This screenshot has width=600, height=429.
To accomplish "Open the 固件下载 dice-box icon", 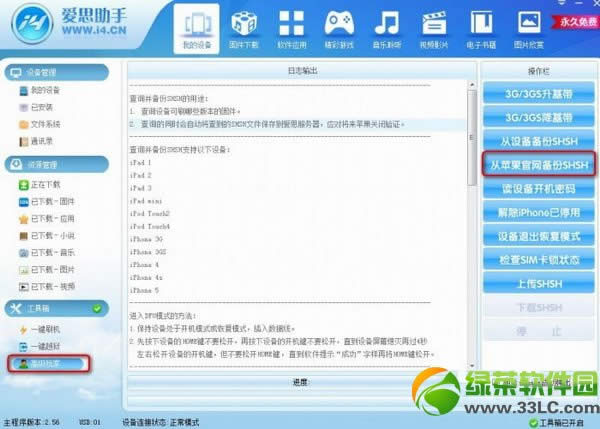I will point(244,29).
